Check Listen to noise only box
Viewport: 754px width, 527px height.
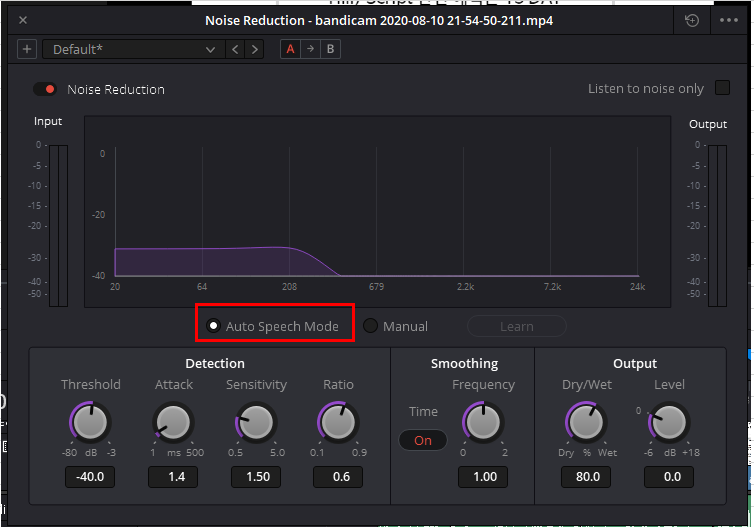(x=722, y=88)
